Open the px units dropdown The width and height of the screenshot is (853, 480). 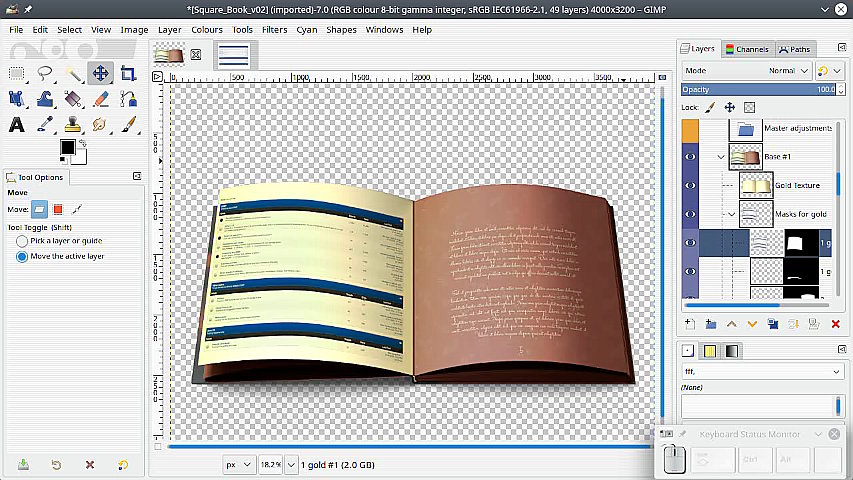coord(240,465)
